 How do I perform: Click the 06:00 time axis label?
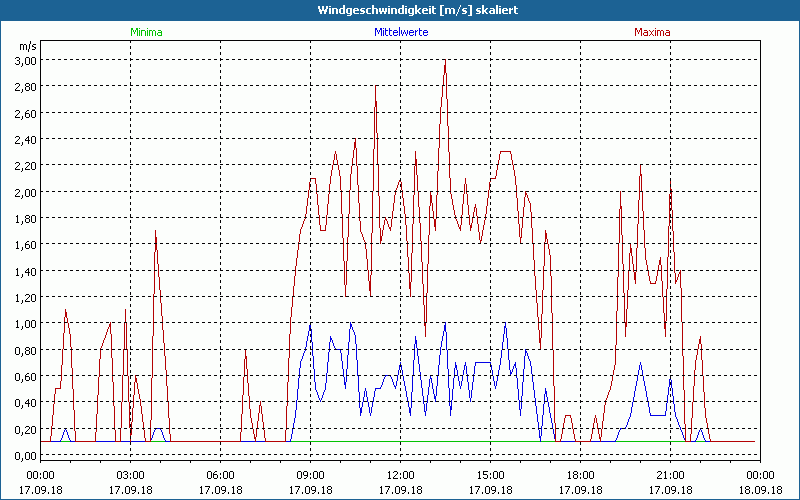pos(221,475)
